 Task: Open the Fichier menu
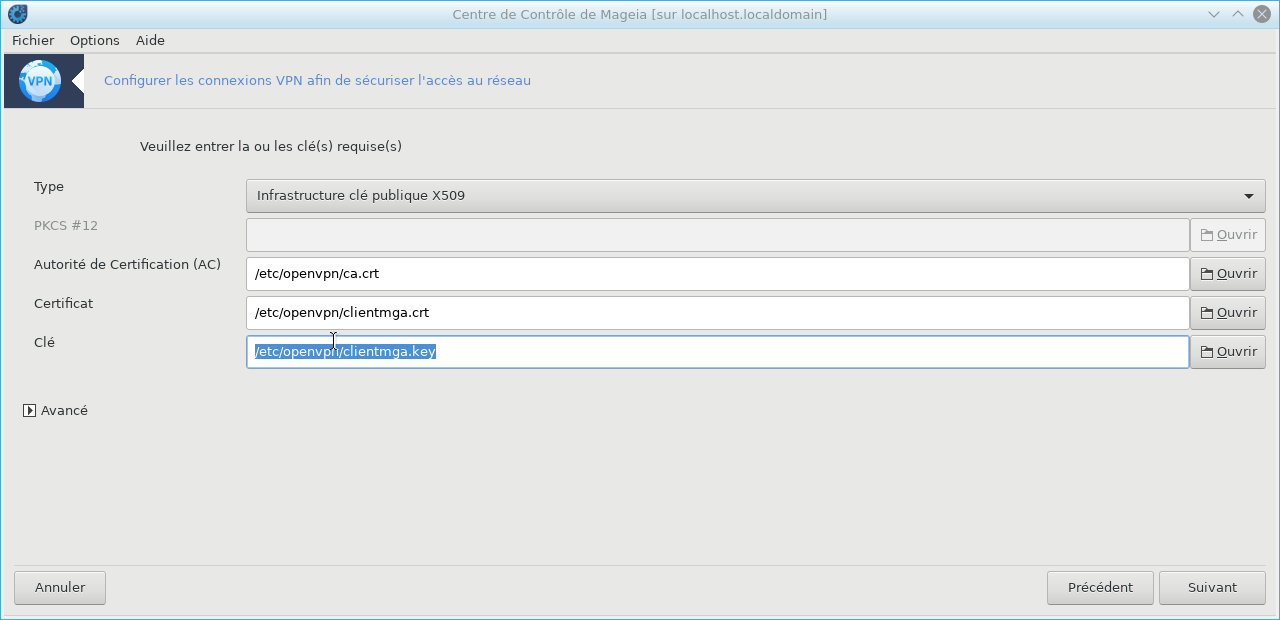coord(33,40)
